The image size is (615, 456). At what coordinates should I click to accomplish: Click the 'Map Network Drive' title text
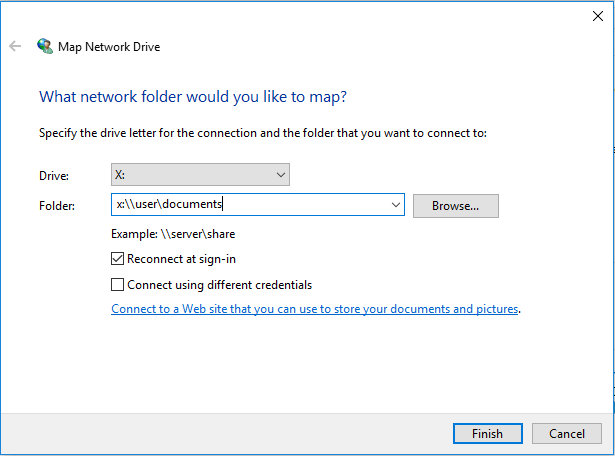[x=109, y=47]
